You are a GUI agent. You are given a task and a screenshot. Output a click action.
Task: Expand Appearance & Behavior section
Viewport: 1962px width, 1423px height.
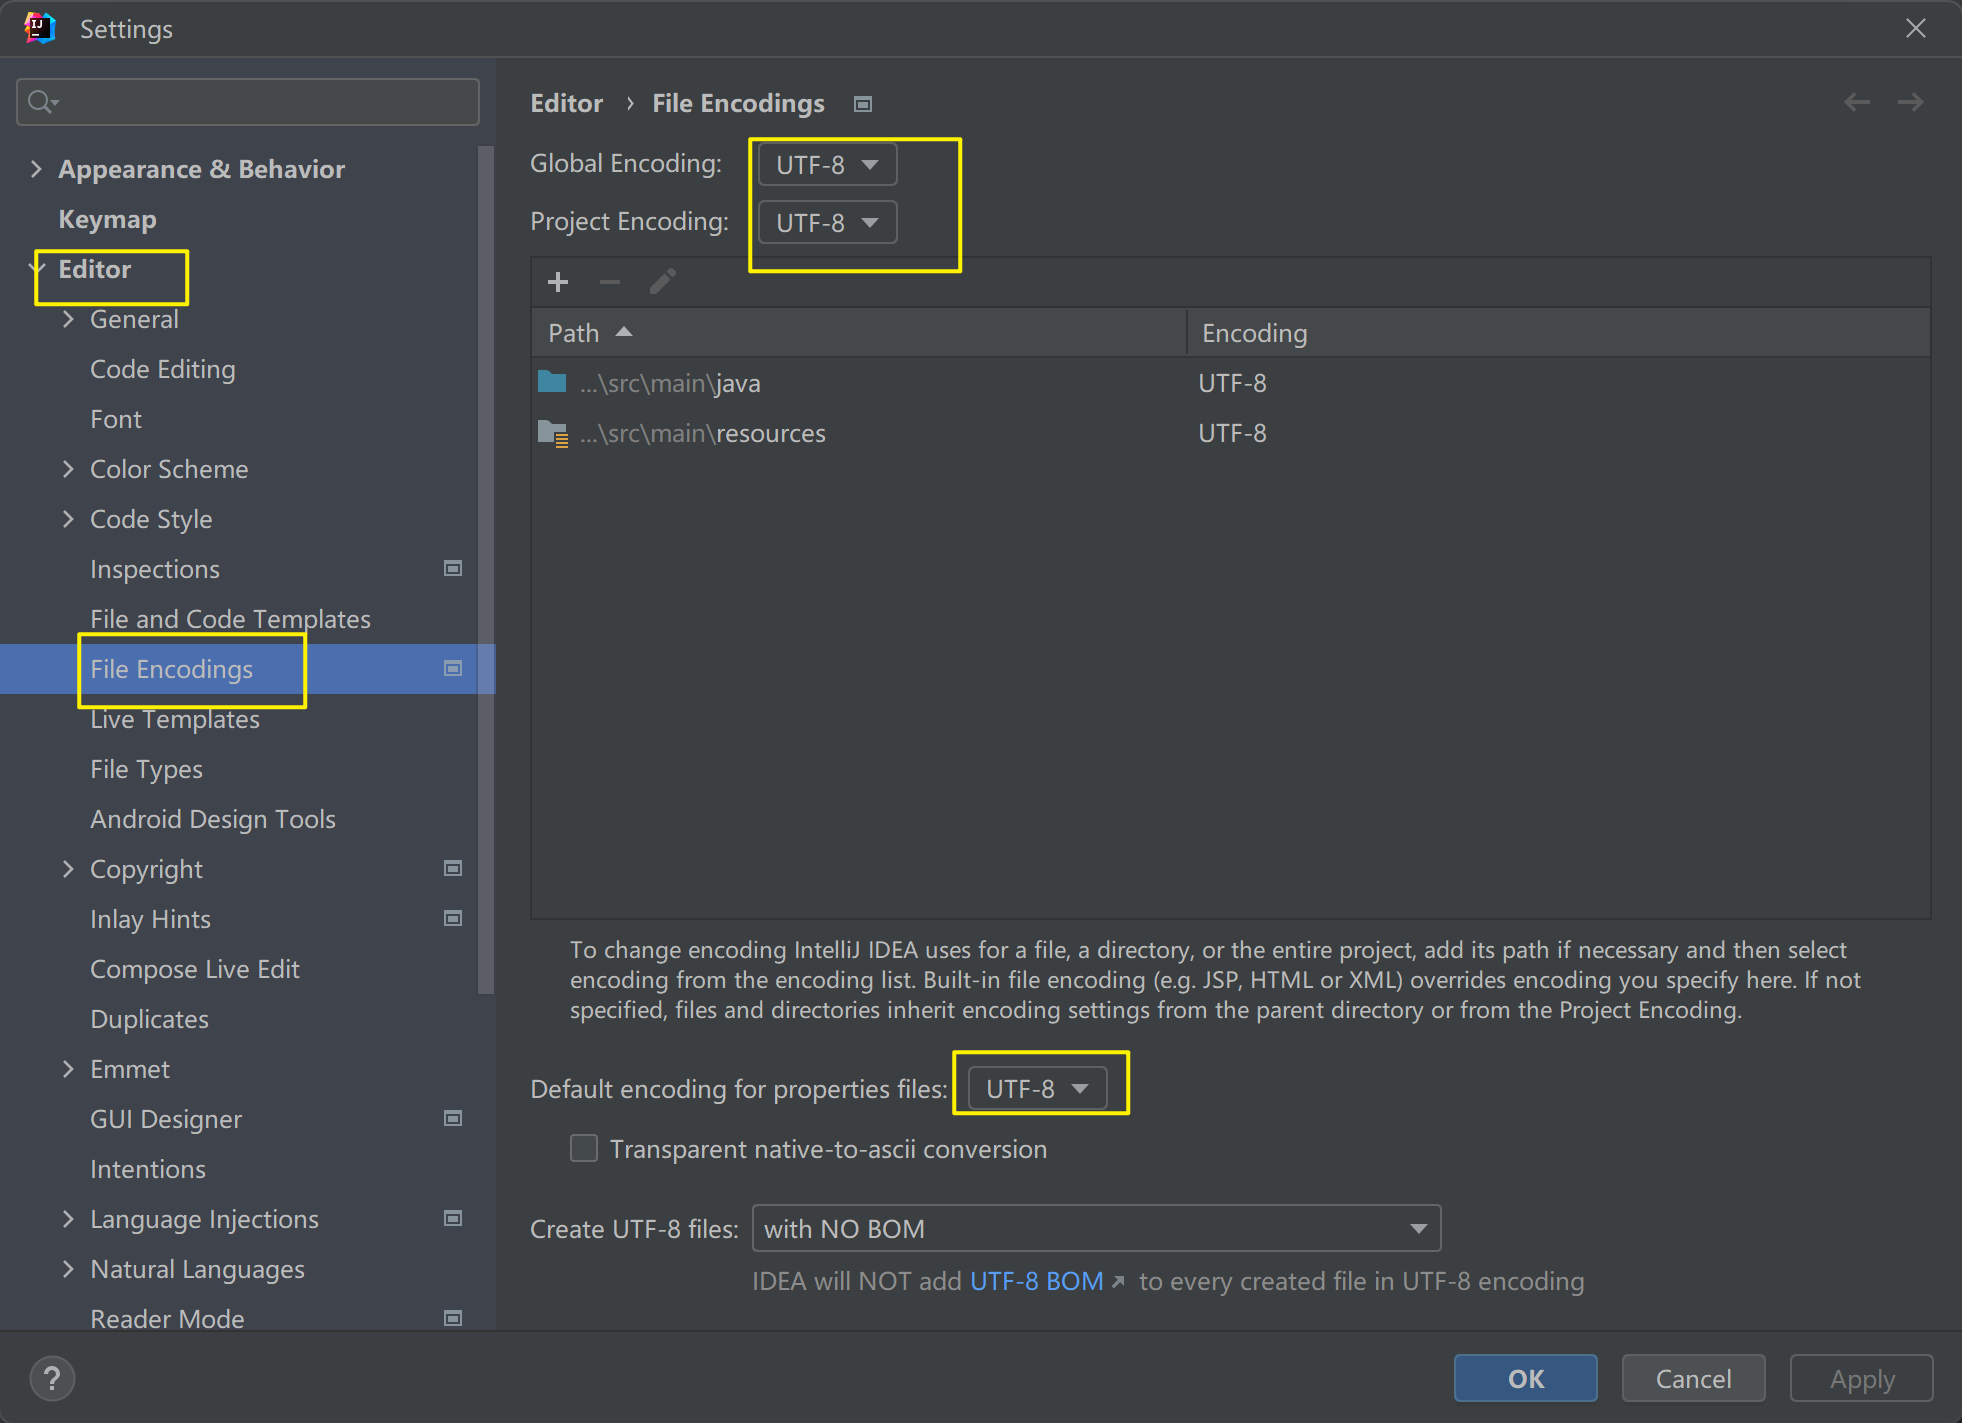coord(36,169)
